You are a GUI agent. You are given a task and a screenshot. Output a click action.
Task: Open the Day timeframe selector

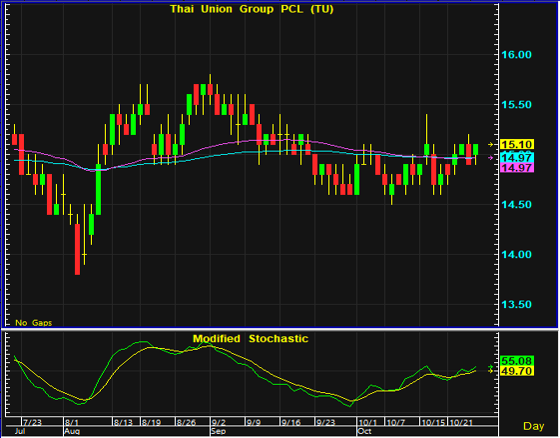pyautogui.click(x=533, y=426)
